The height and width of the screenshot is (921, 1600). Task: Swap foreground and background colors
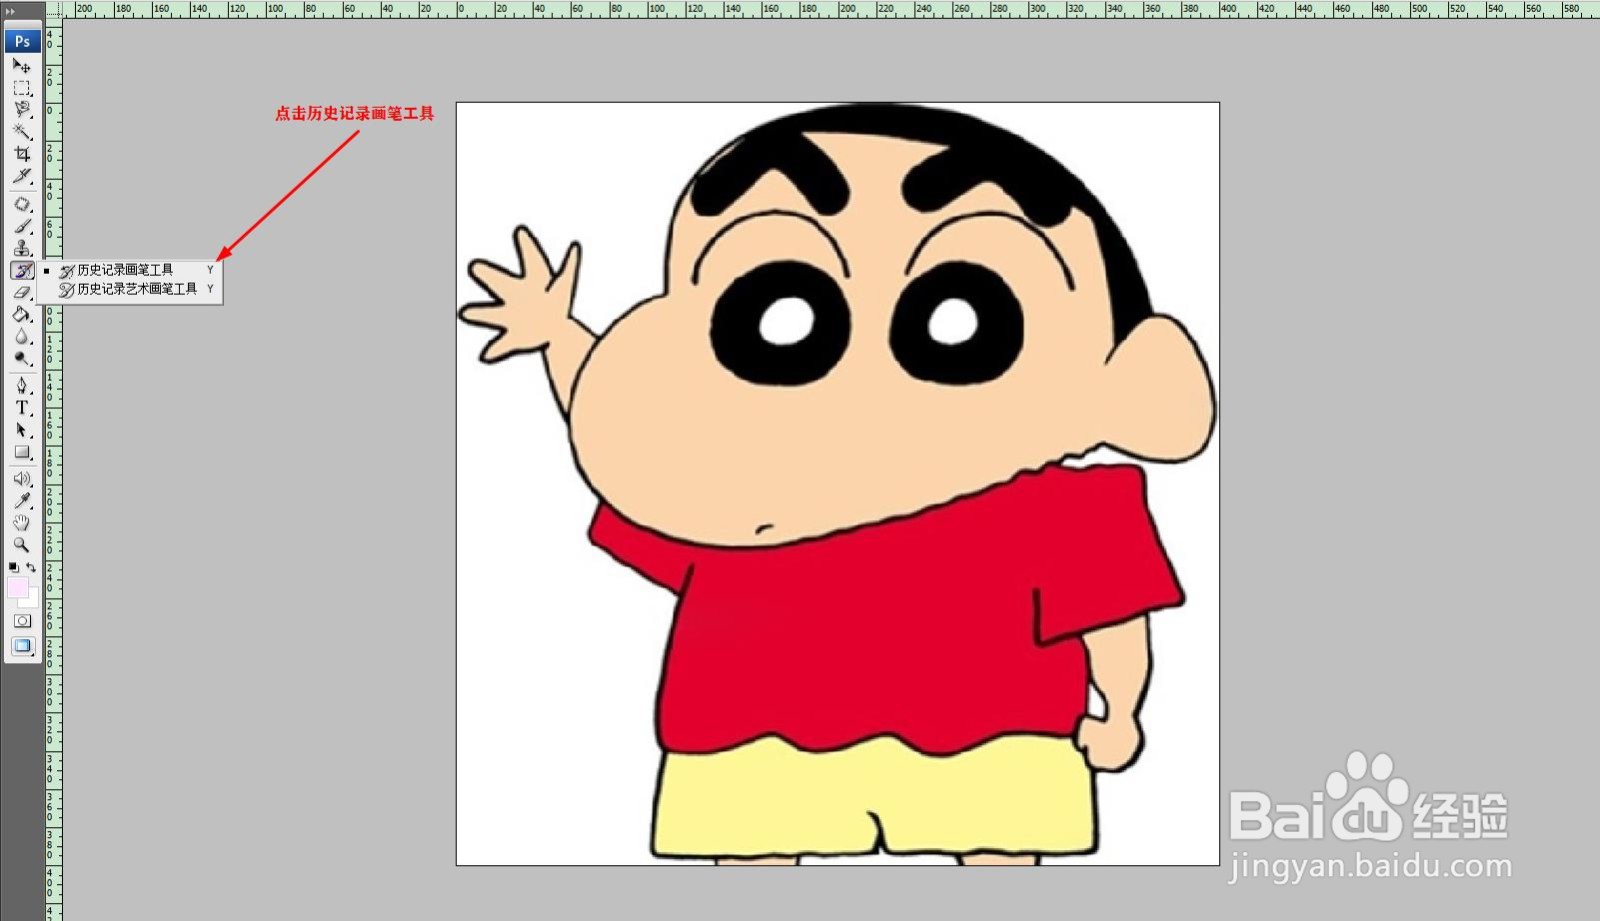31,567
